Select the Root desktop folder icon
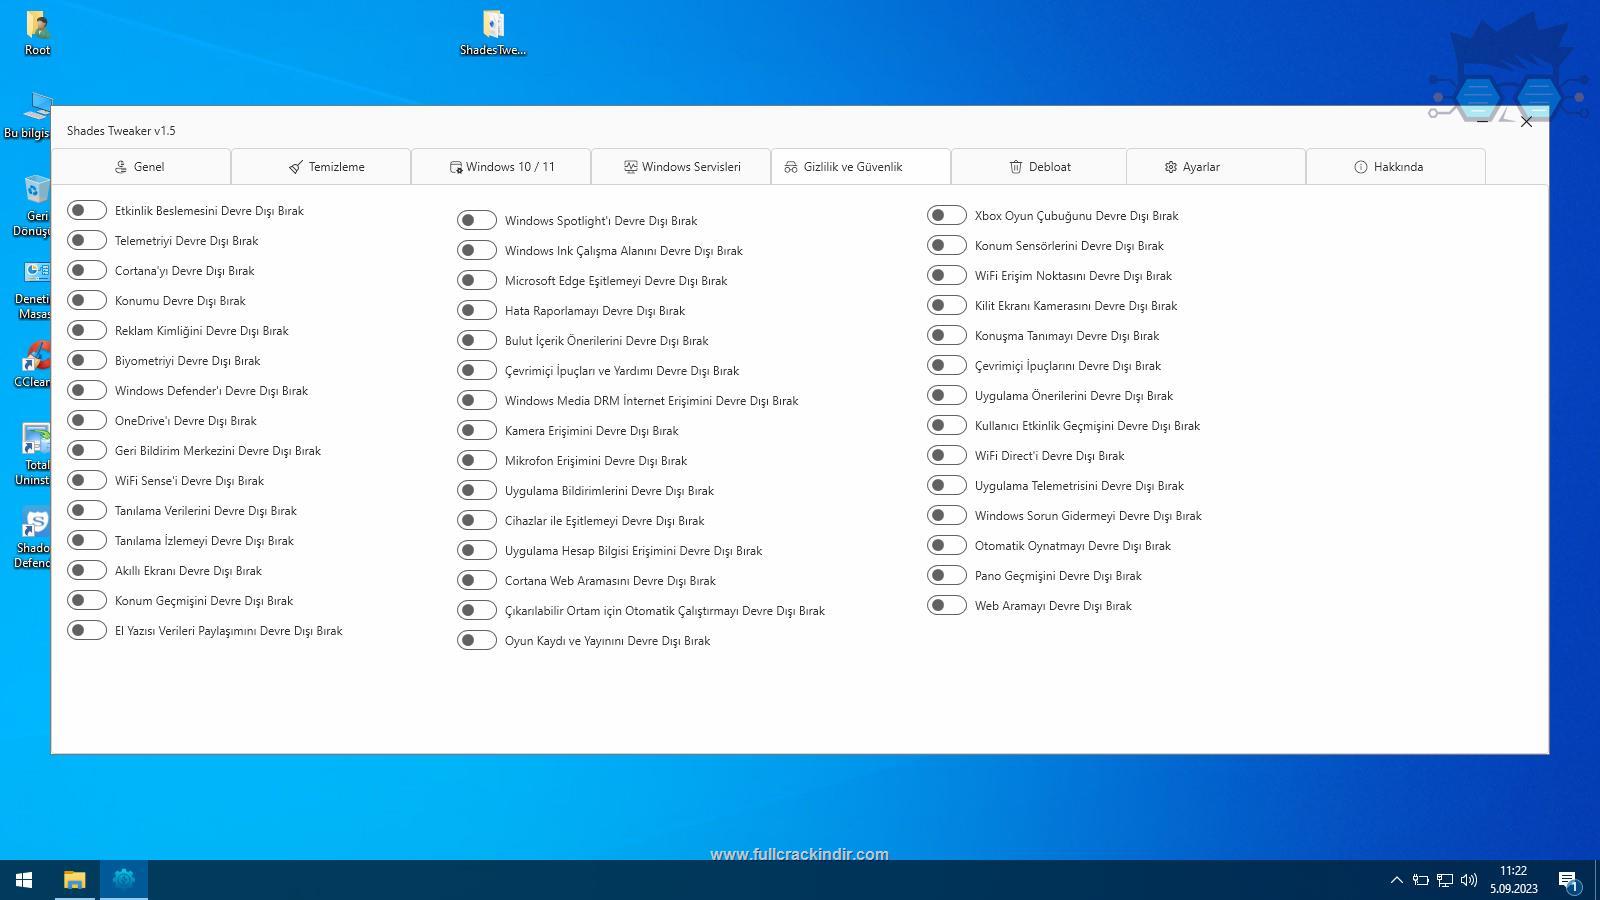Screen dimensions: 1600x900 point(37,33)
